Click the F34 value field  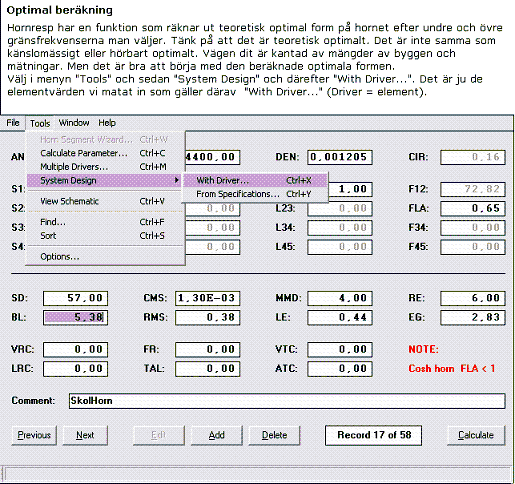pos(473,228)
